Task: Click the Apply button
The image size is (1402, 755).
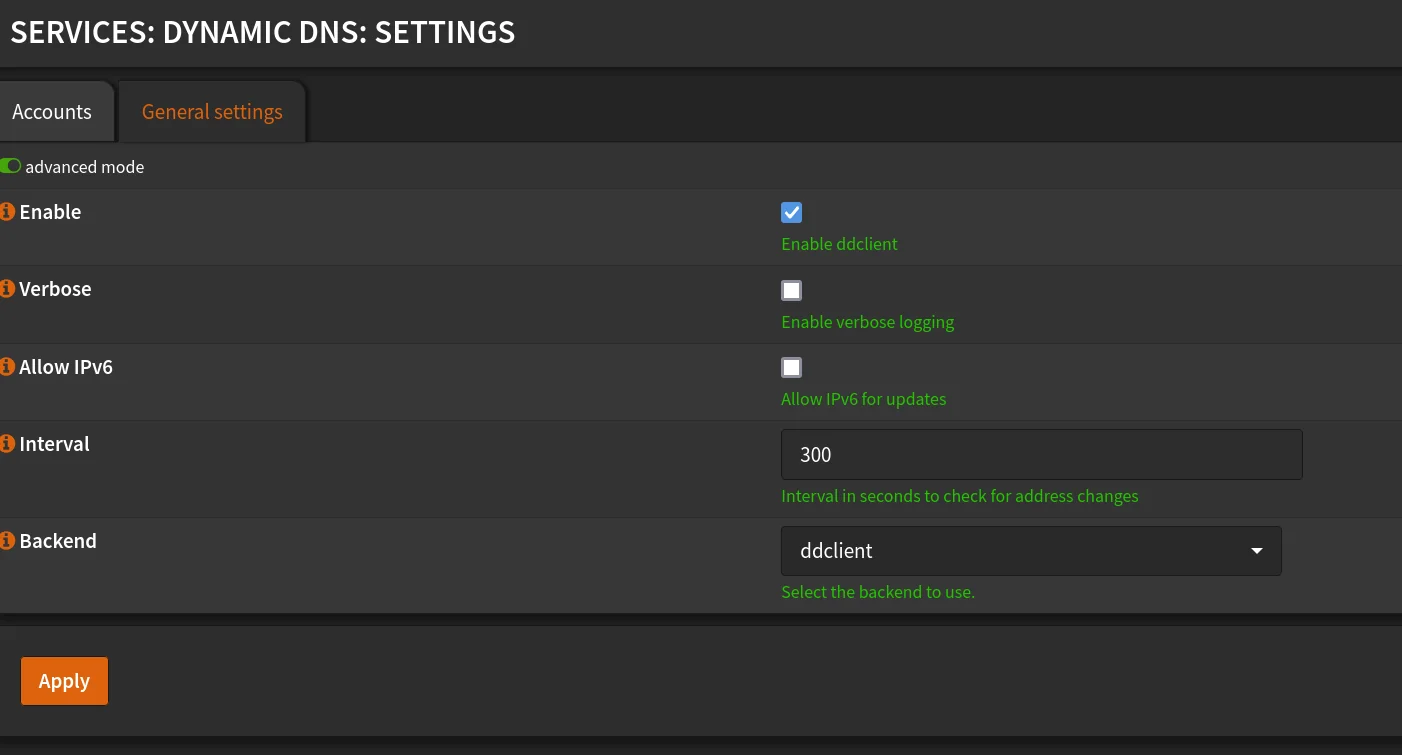Action: click(64, 680)
